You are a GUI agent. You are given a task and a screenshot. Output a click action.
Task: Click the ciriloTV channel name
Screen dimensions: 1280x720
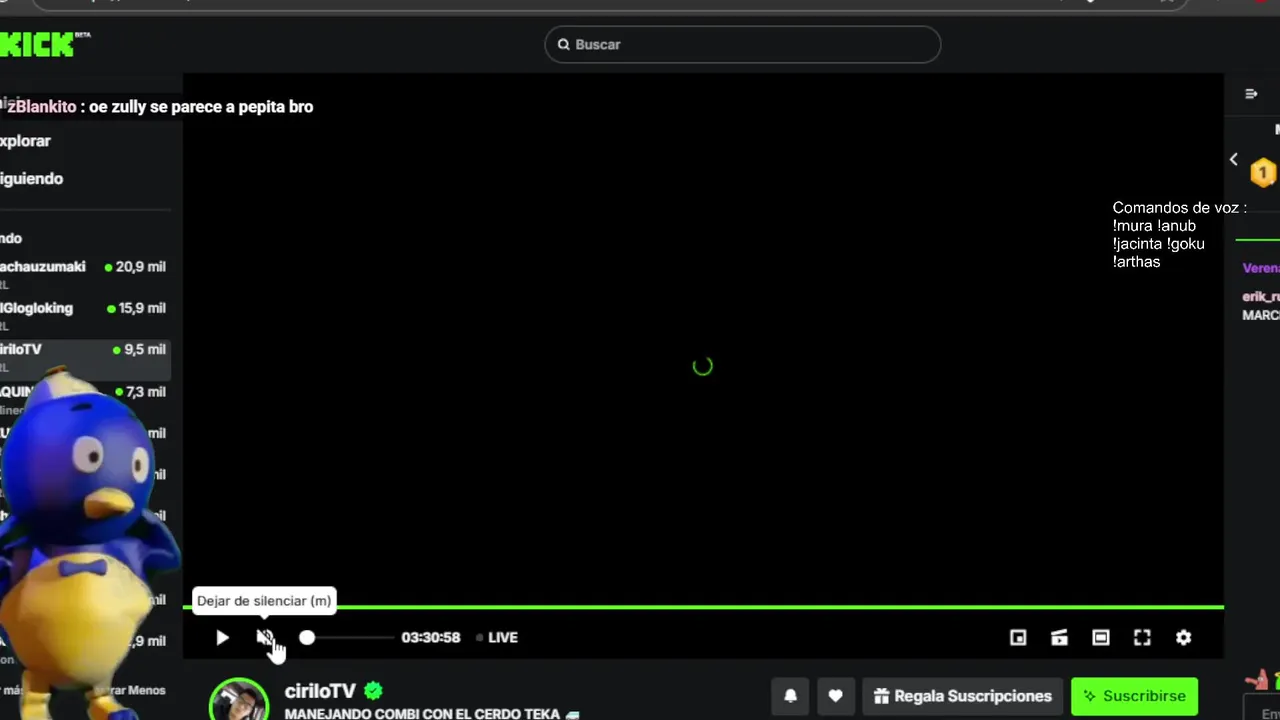pos(320,691)
